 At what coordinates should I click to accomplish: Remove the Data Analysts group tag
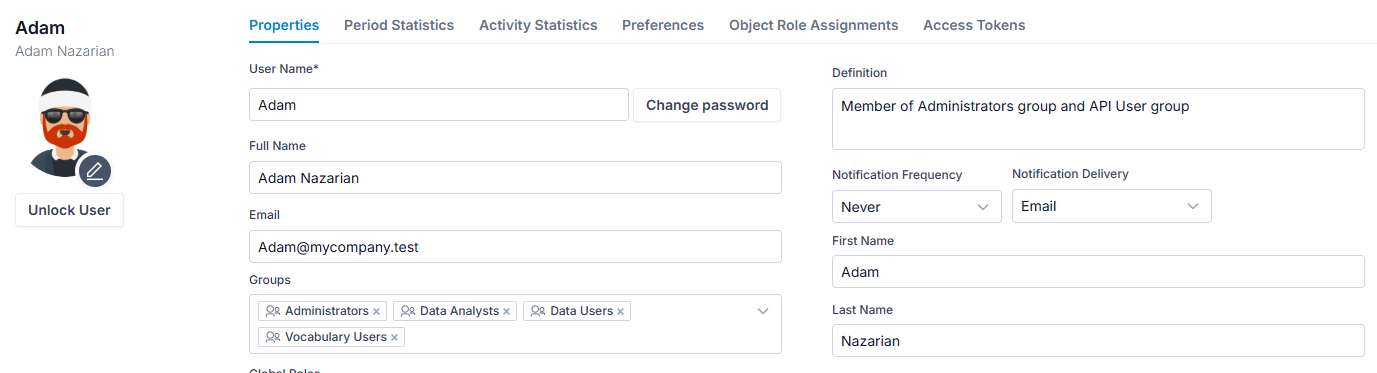coord(507,312)
